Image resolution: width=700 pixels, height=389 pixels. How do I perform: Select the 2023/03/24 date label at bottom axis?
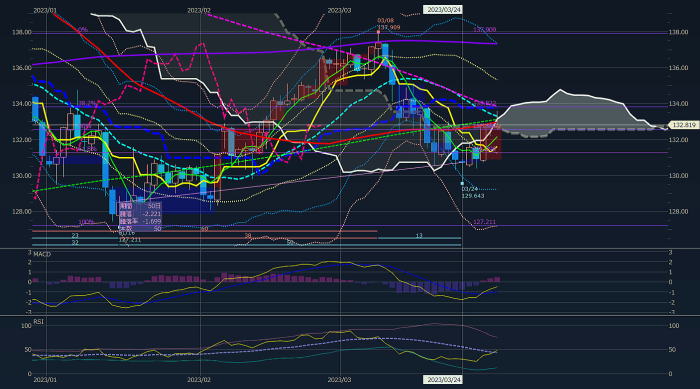442,380
